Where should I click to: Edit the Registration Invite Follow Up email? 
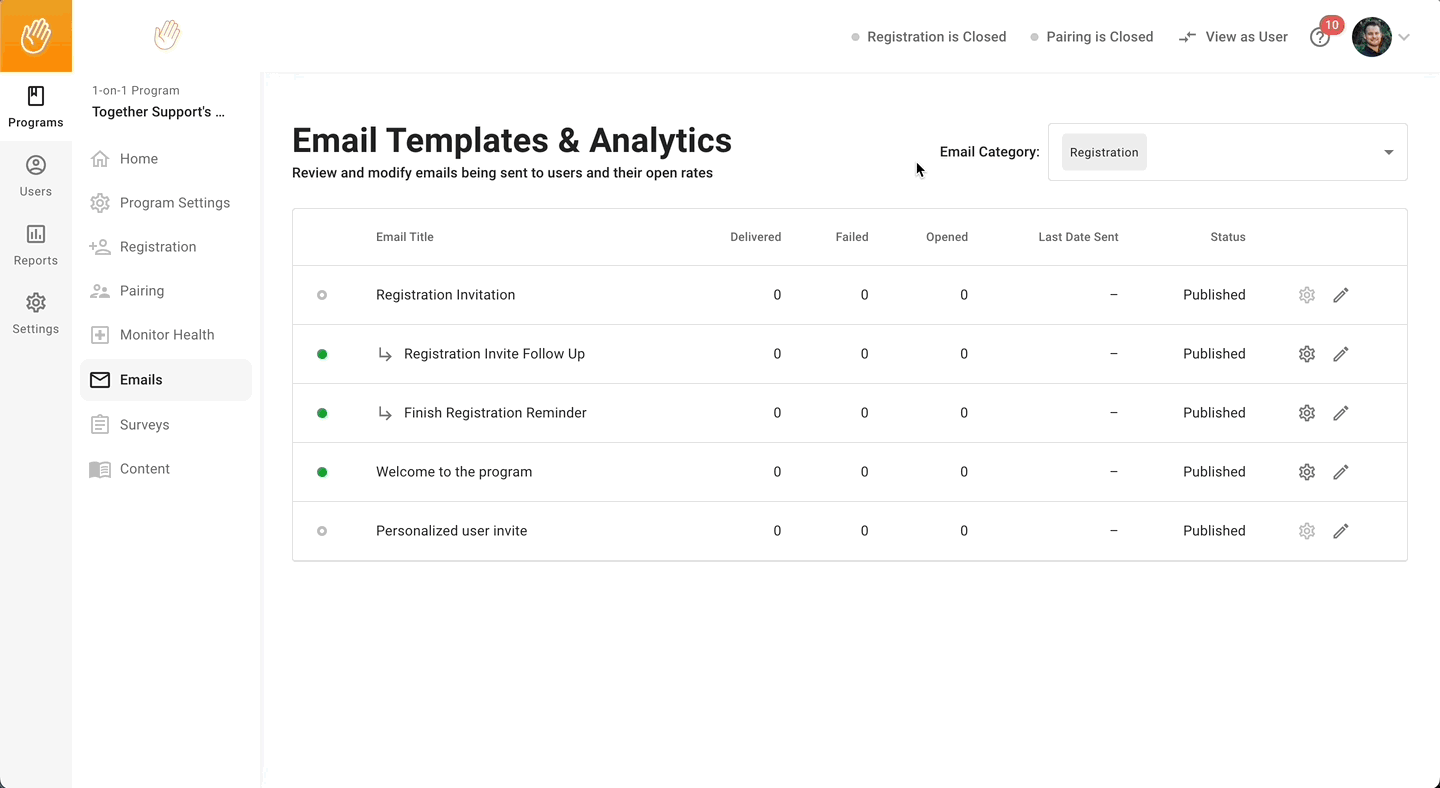point(1341,354)
